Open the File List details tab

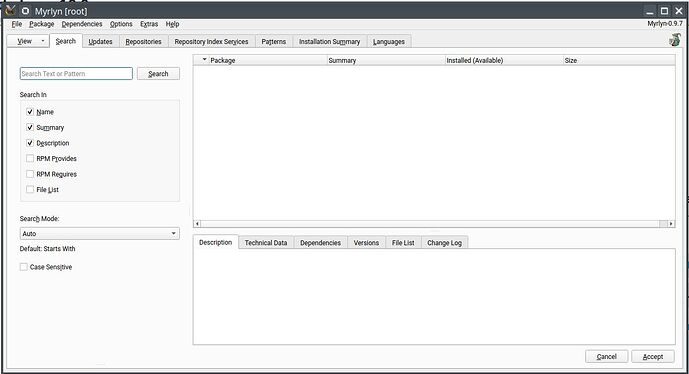403,243
